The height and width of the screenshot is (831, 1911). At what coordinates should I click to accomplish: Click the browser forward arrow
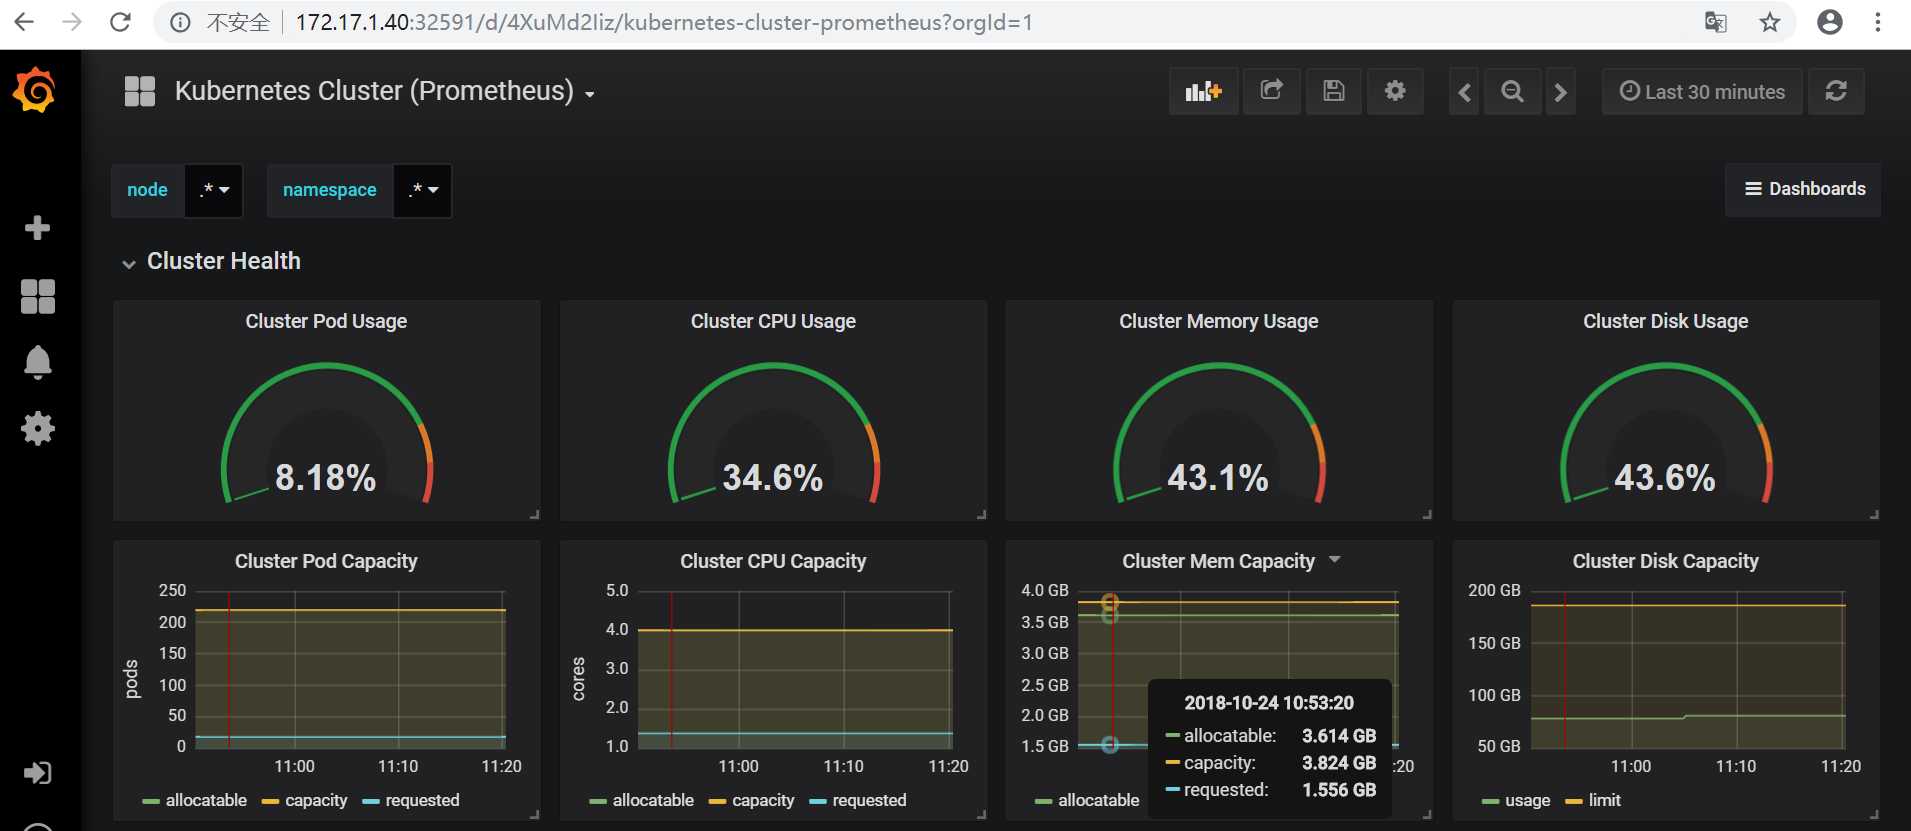72,22
